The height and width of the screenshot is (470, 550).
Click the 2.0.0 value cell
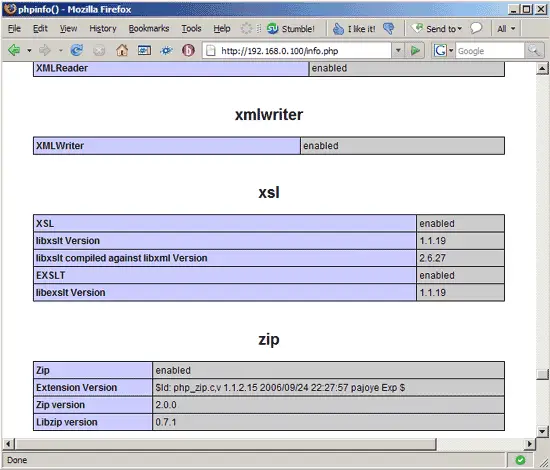329,405
